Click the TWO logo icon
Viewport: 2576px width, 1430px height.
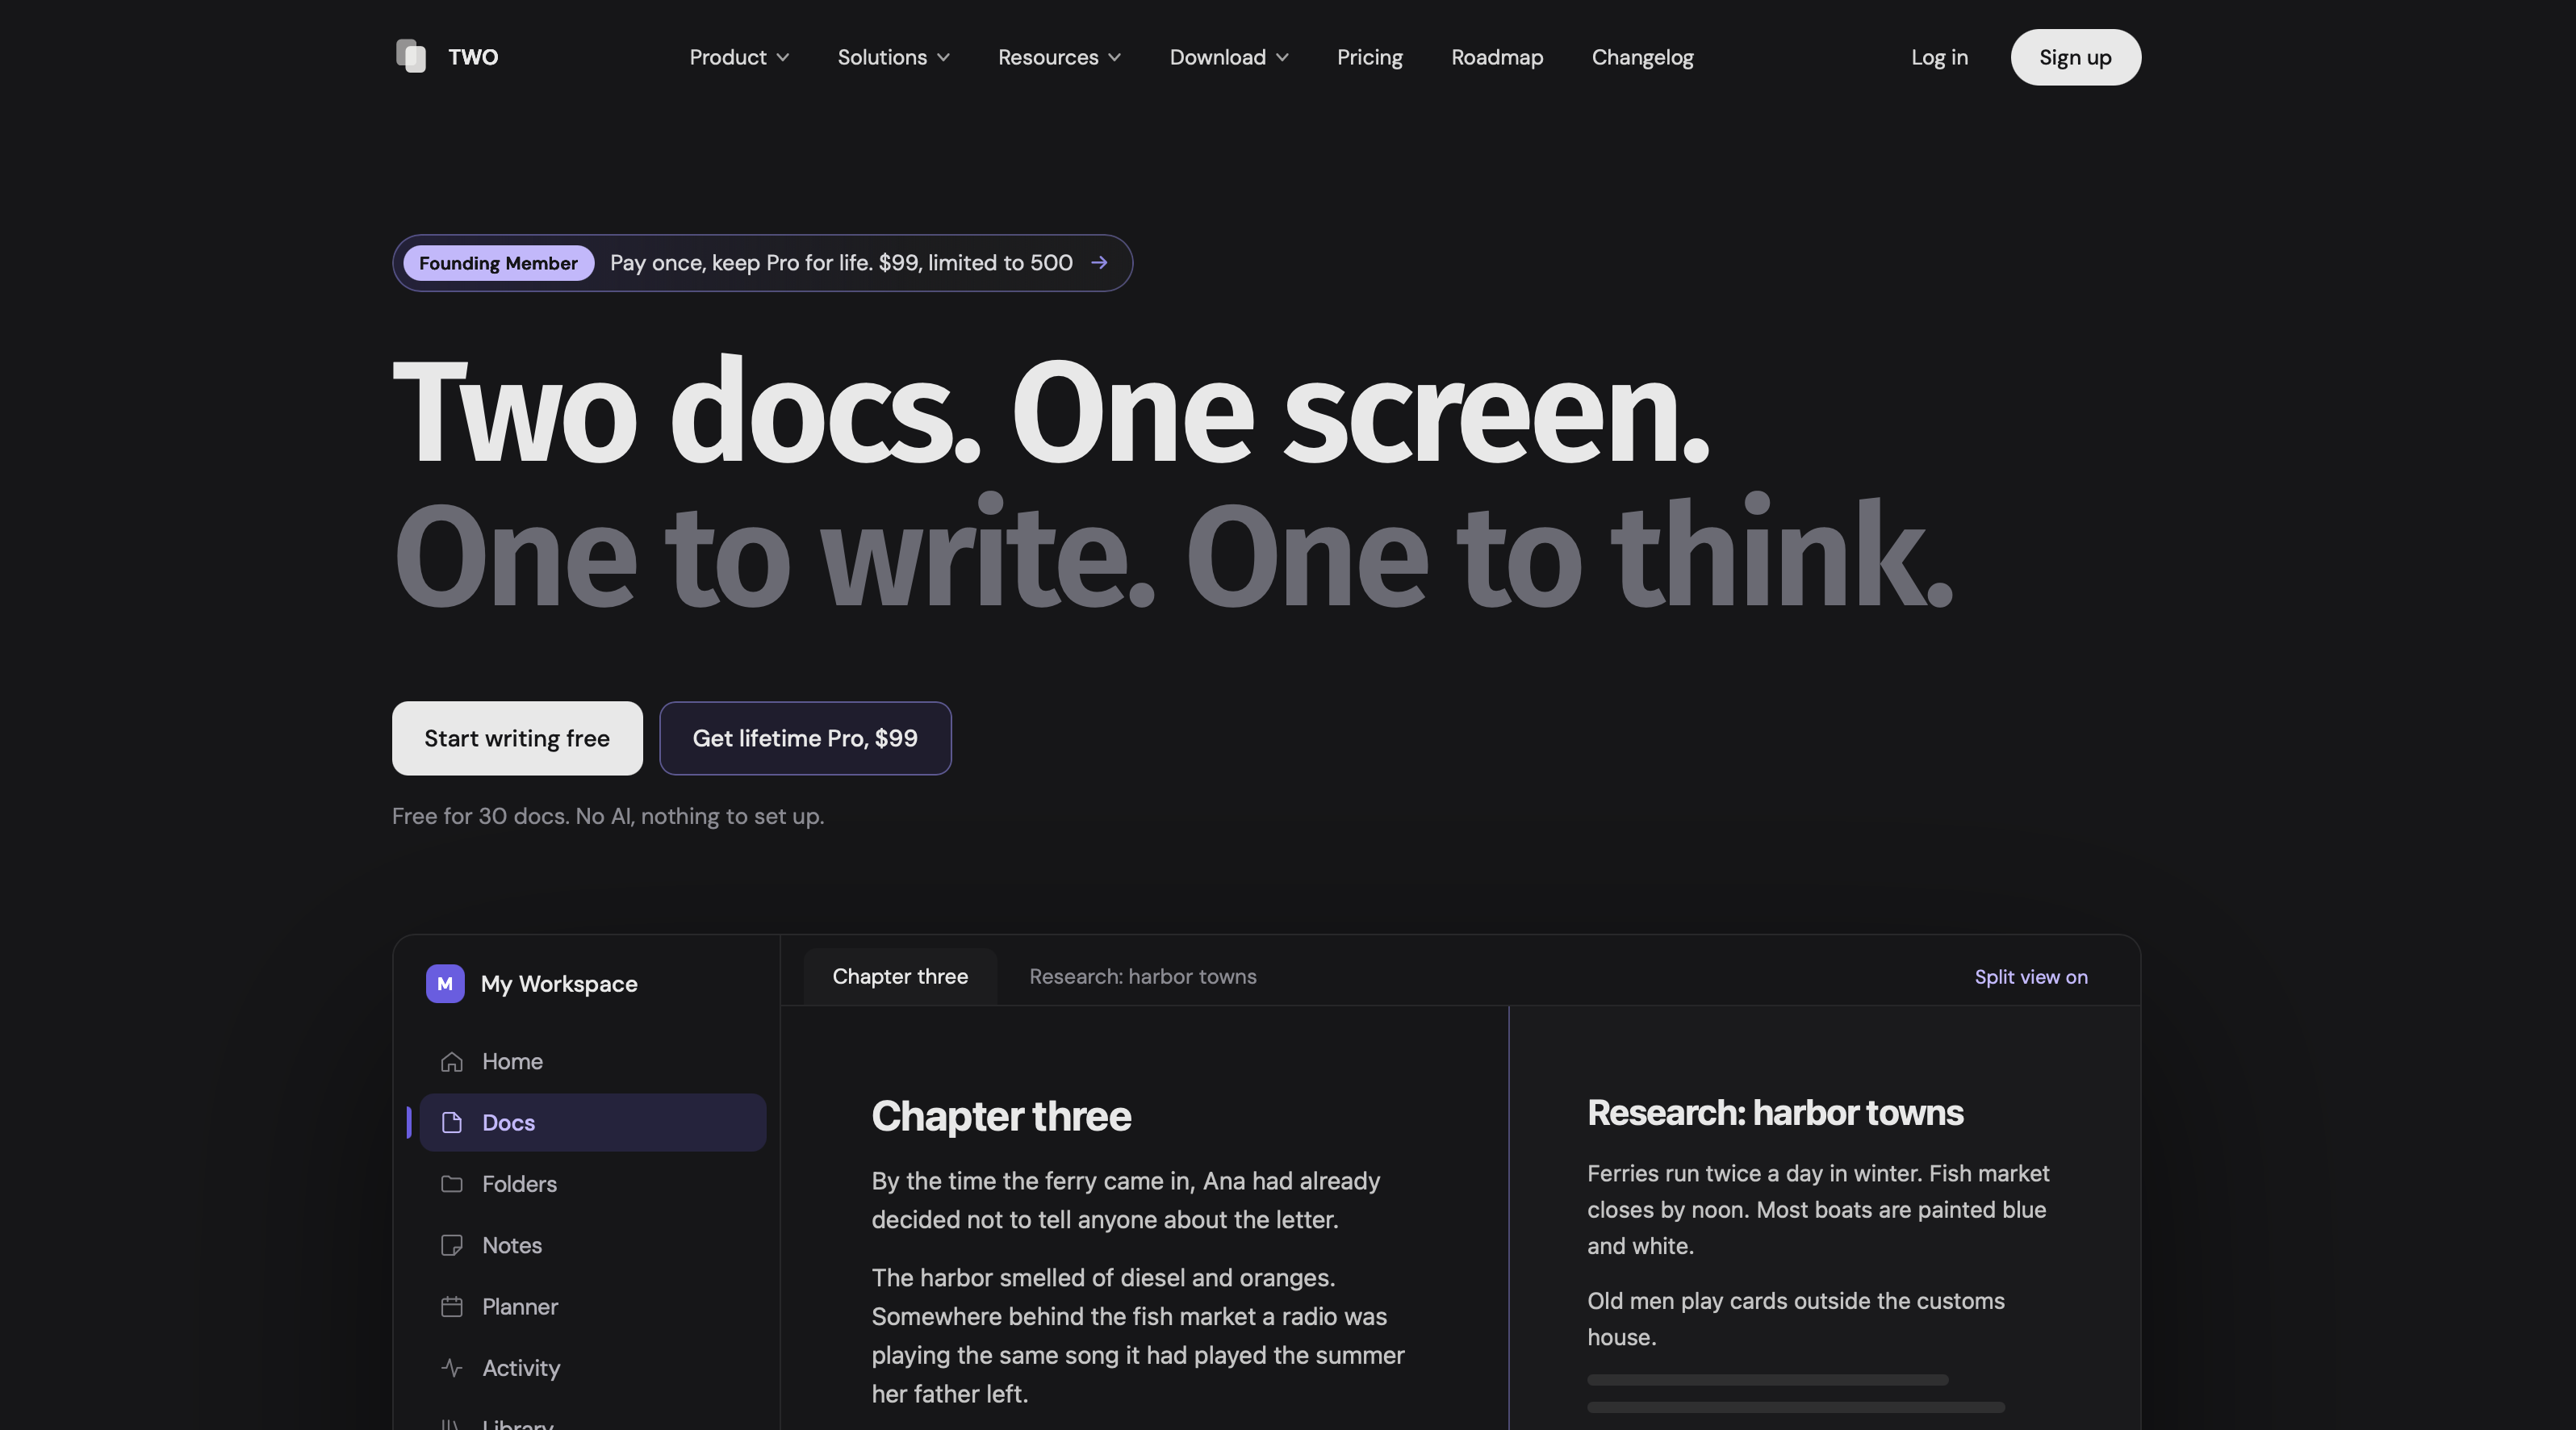coord(411,56)
